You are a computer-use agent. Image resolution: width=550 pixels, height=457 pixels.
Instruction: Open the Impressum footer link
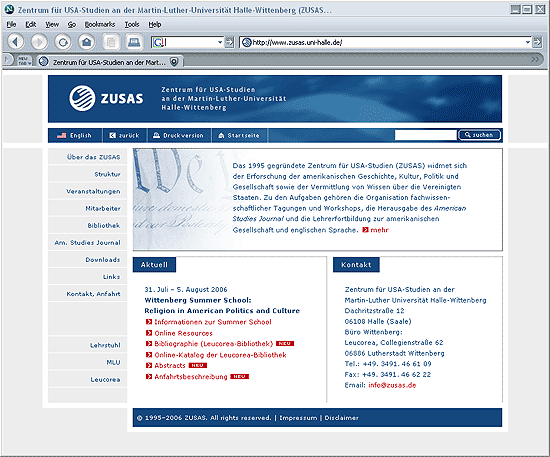click(x=298, y=418)
